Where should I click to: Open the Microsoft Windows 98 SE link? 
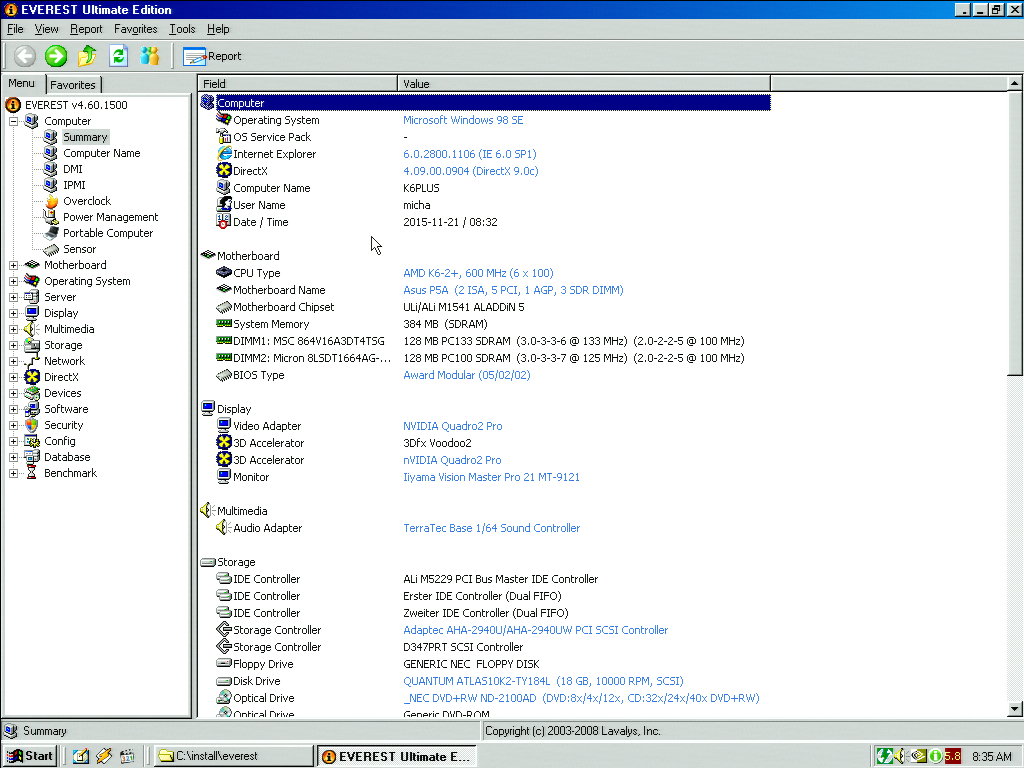(463, 120)
